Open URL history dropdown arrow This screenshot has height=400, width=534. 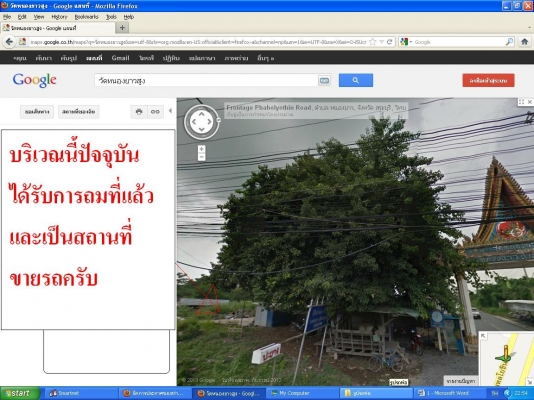(x=382, y=42)
